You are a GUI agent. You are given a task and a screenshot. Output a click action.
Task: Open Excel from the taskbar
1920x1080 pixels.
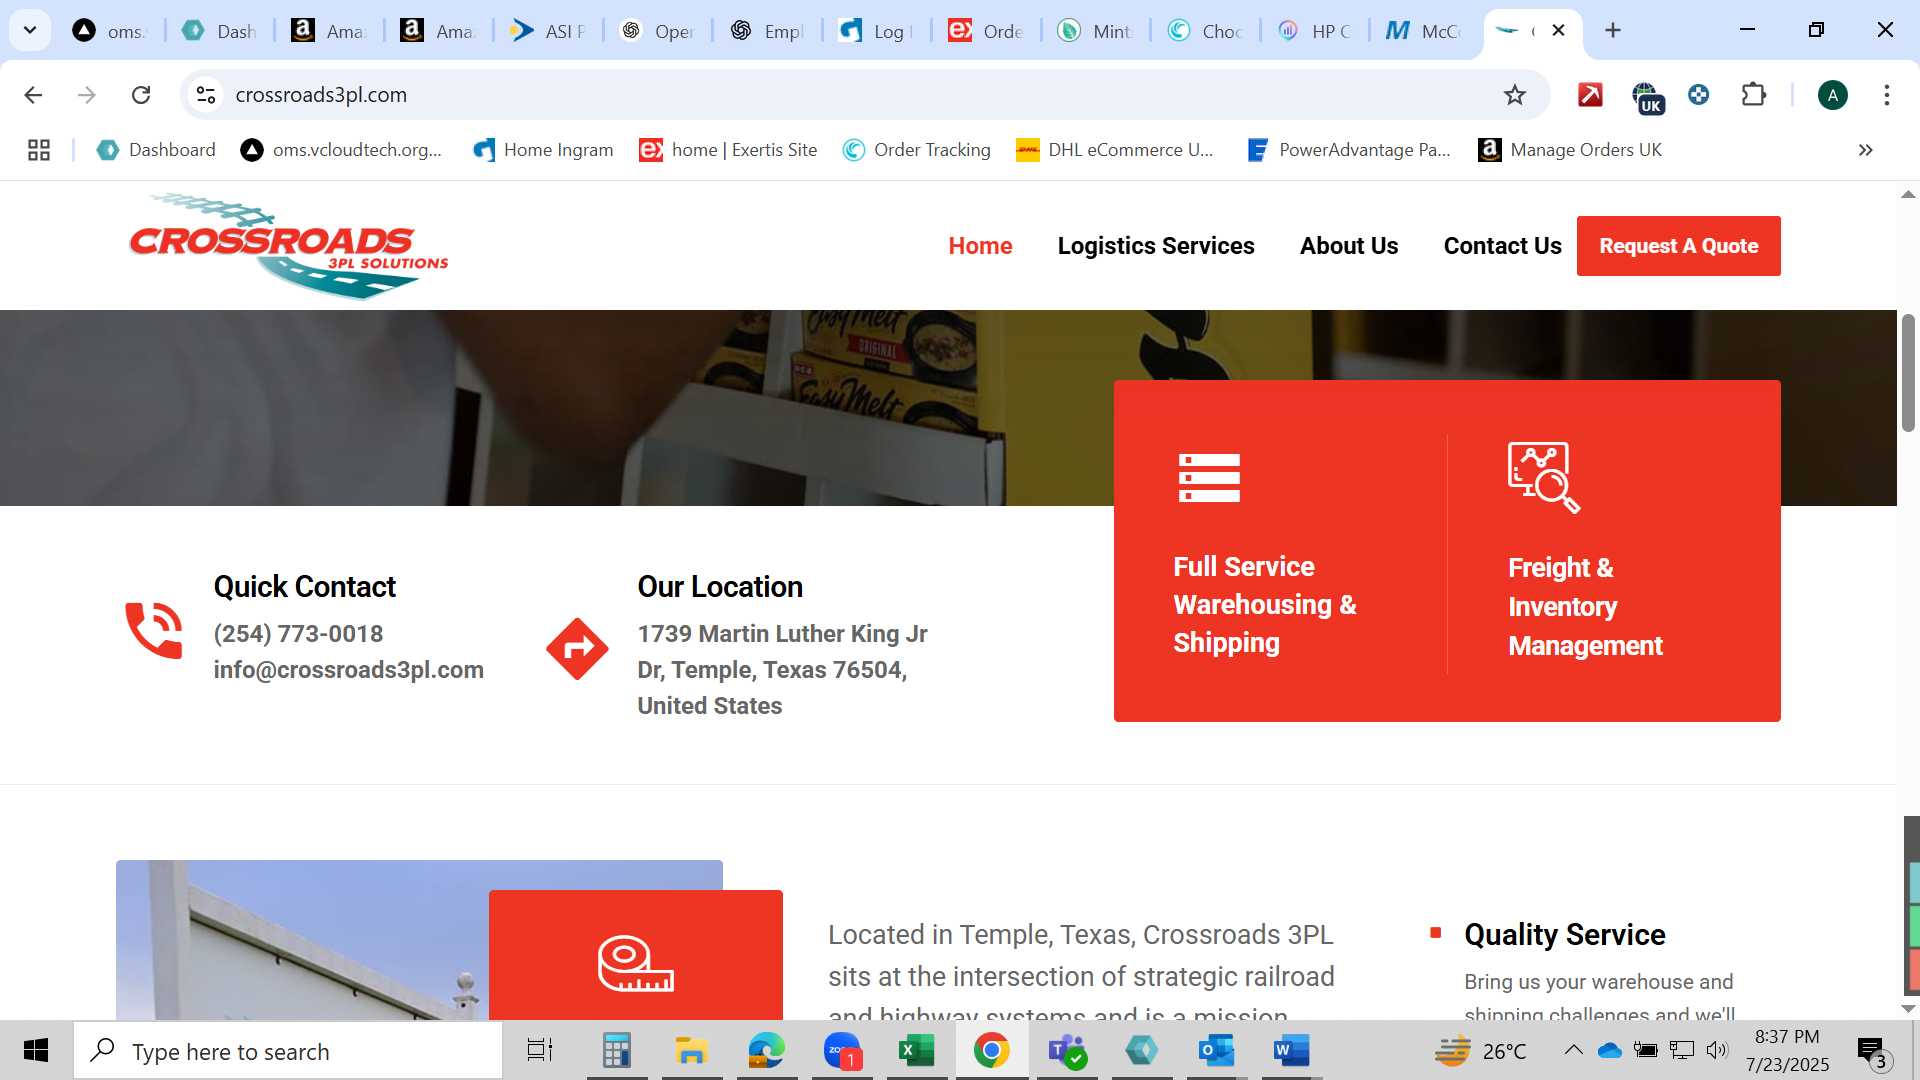tap(916, 1050)
